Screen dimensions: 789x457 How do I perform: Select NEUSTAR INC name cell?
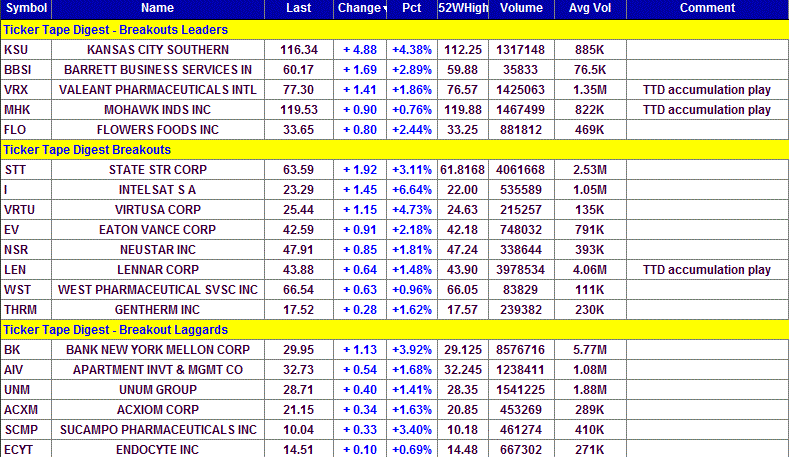[x=157, y=250]
